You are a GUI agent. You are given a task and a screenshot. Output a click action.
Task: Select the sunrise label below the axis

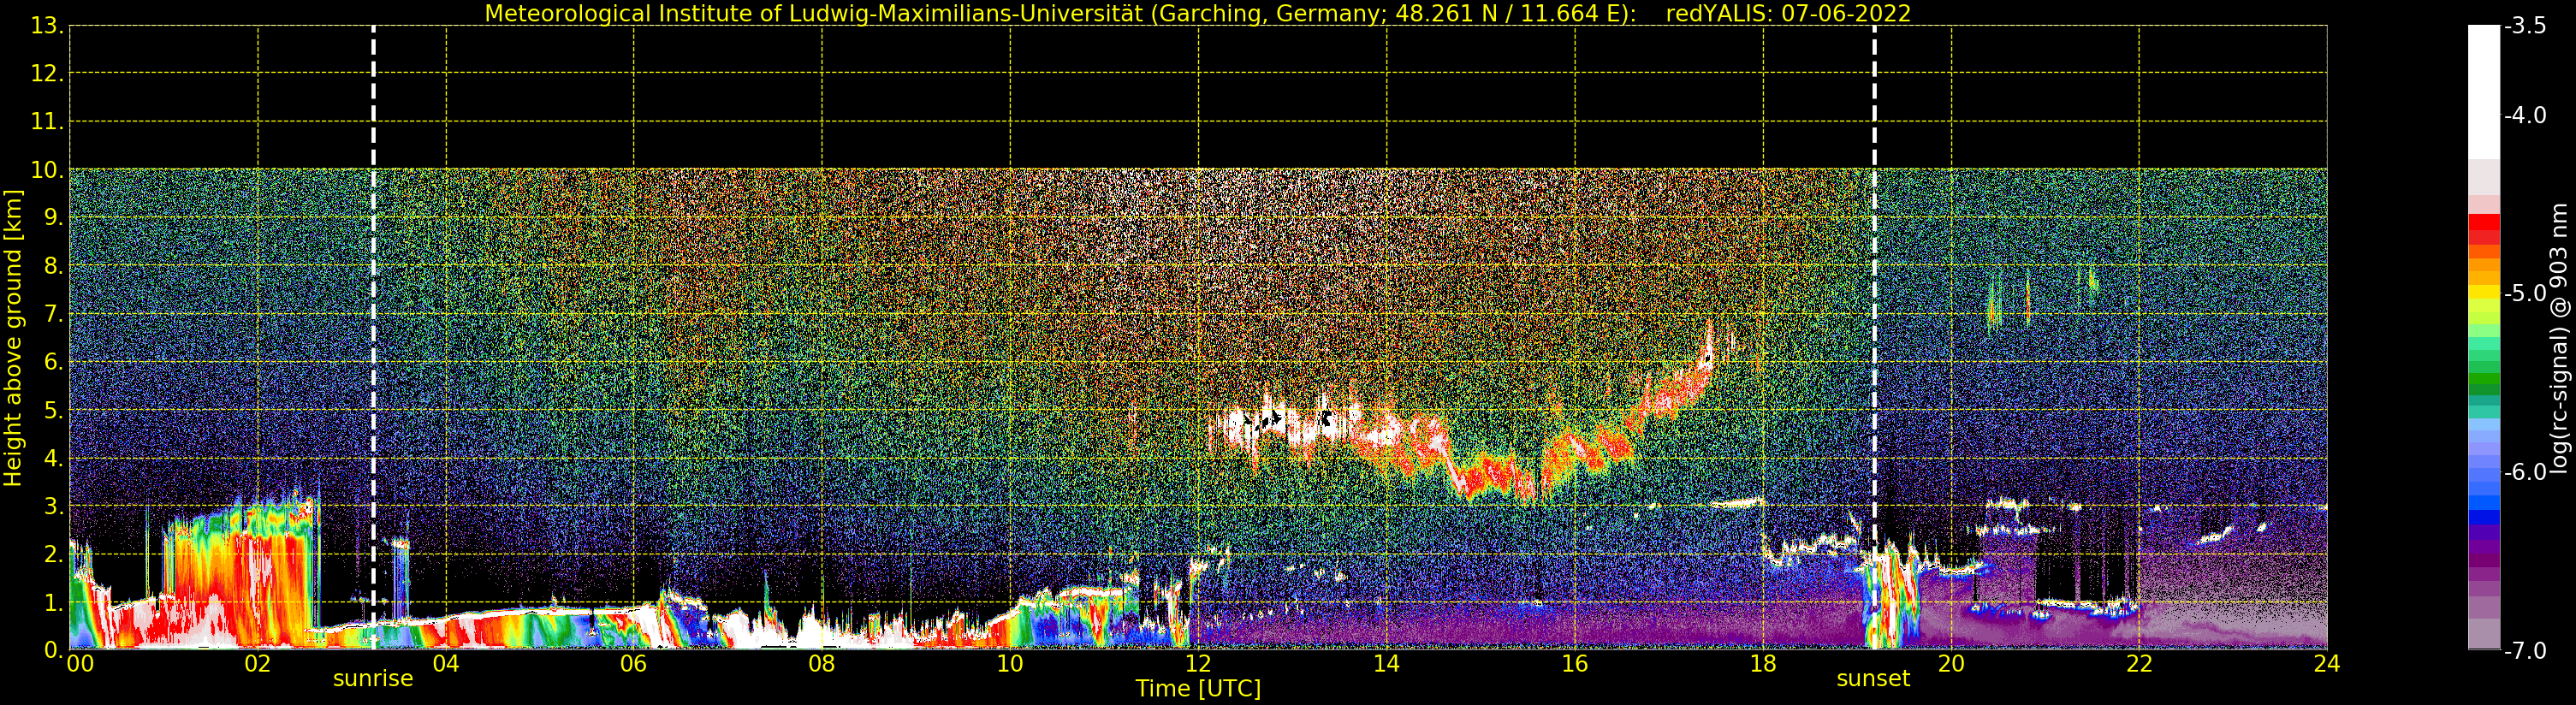373,679
